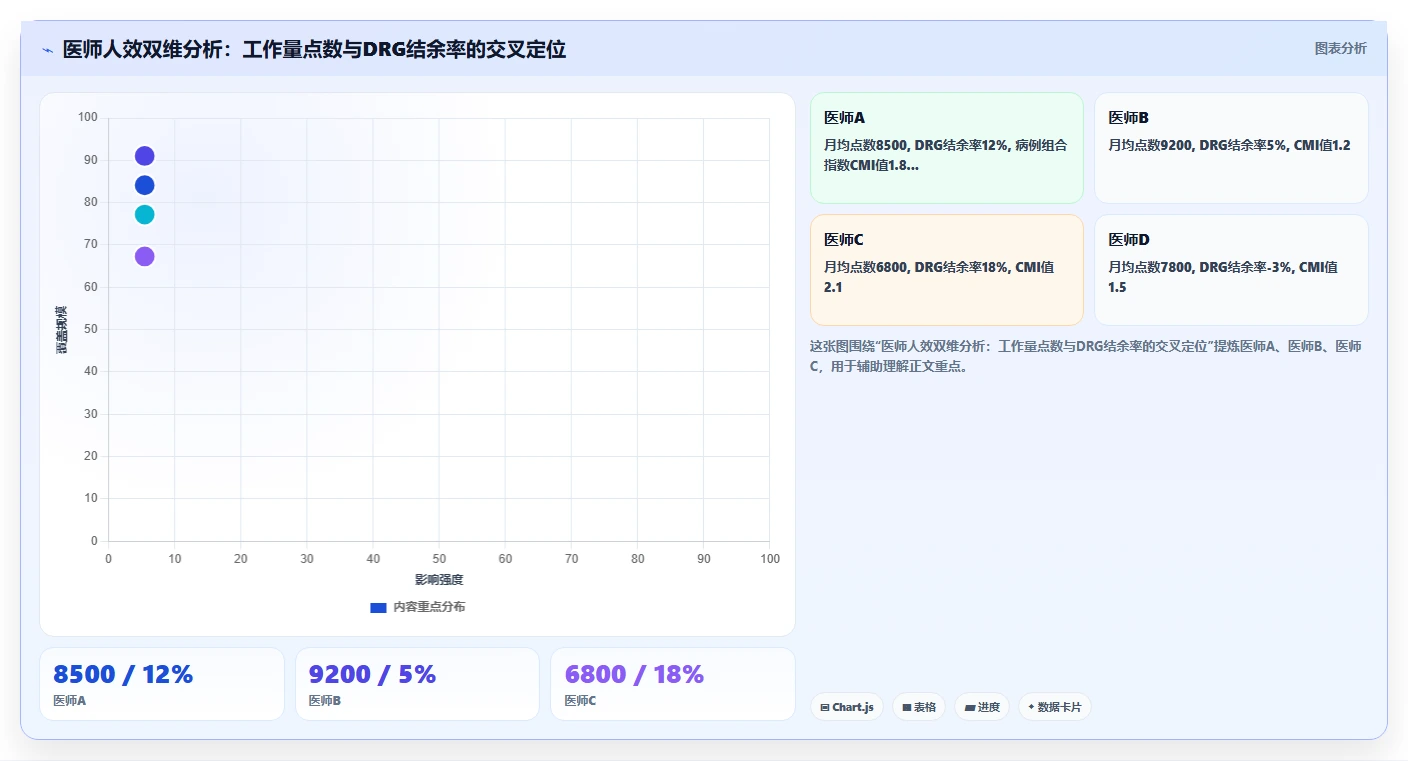Click the main title heading text

[x=314, y=49]
